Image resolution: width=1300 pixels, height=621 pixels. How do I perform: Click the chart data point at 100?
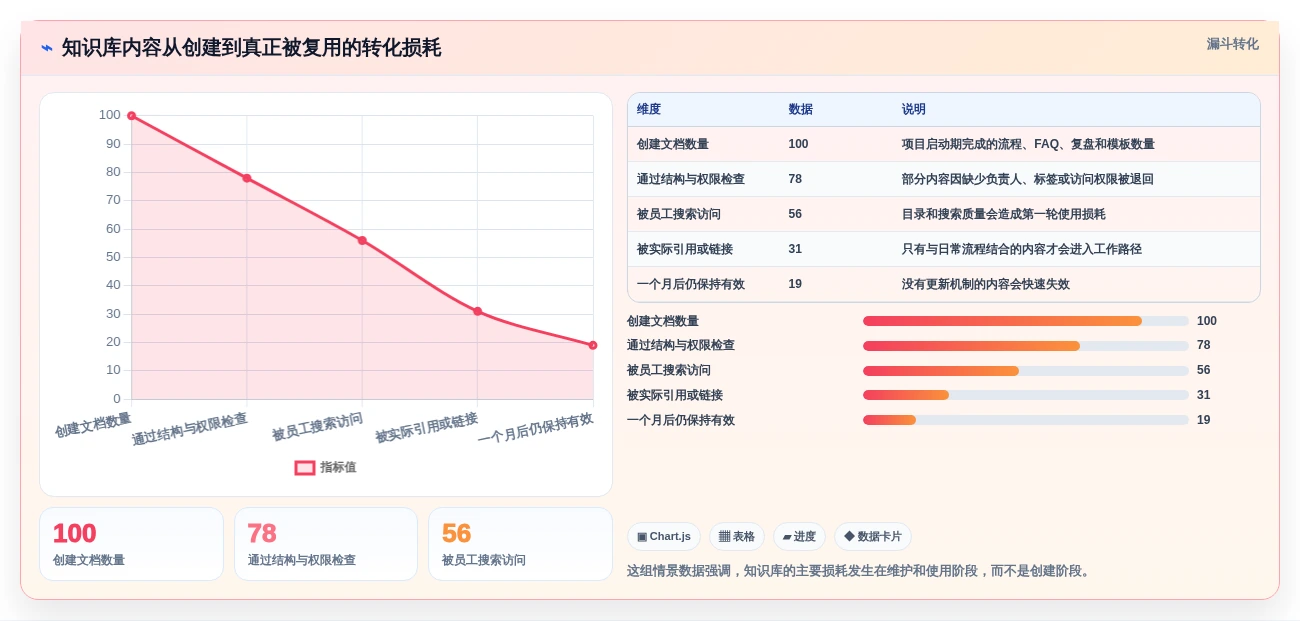click(x=131, y=116)
